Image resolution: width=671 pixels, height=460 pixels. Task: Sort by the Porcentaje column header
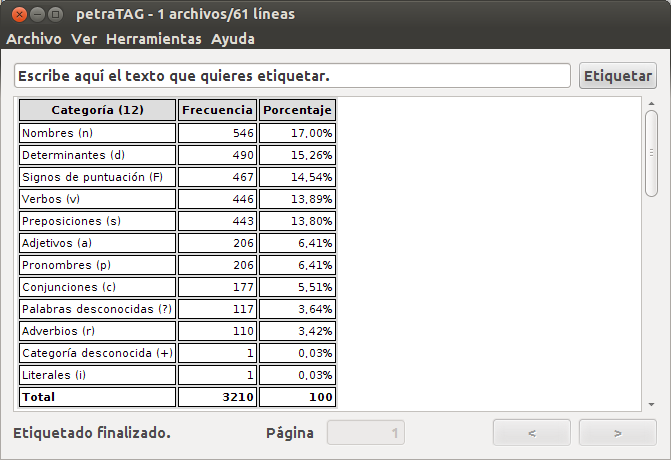(x=297, y=110)
